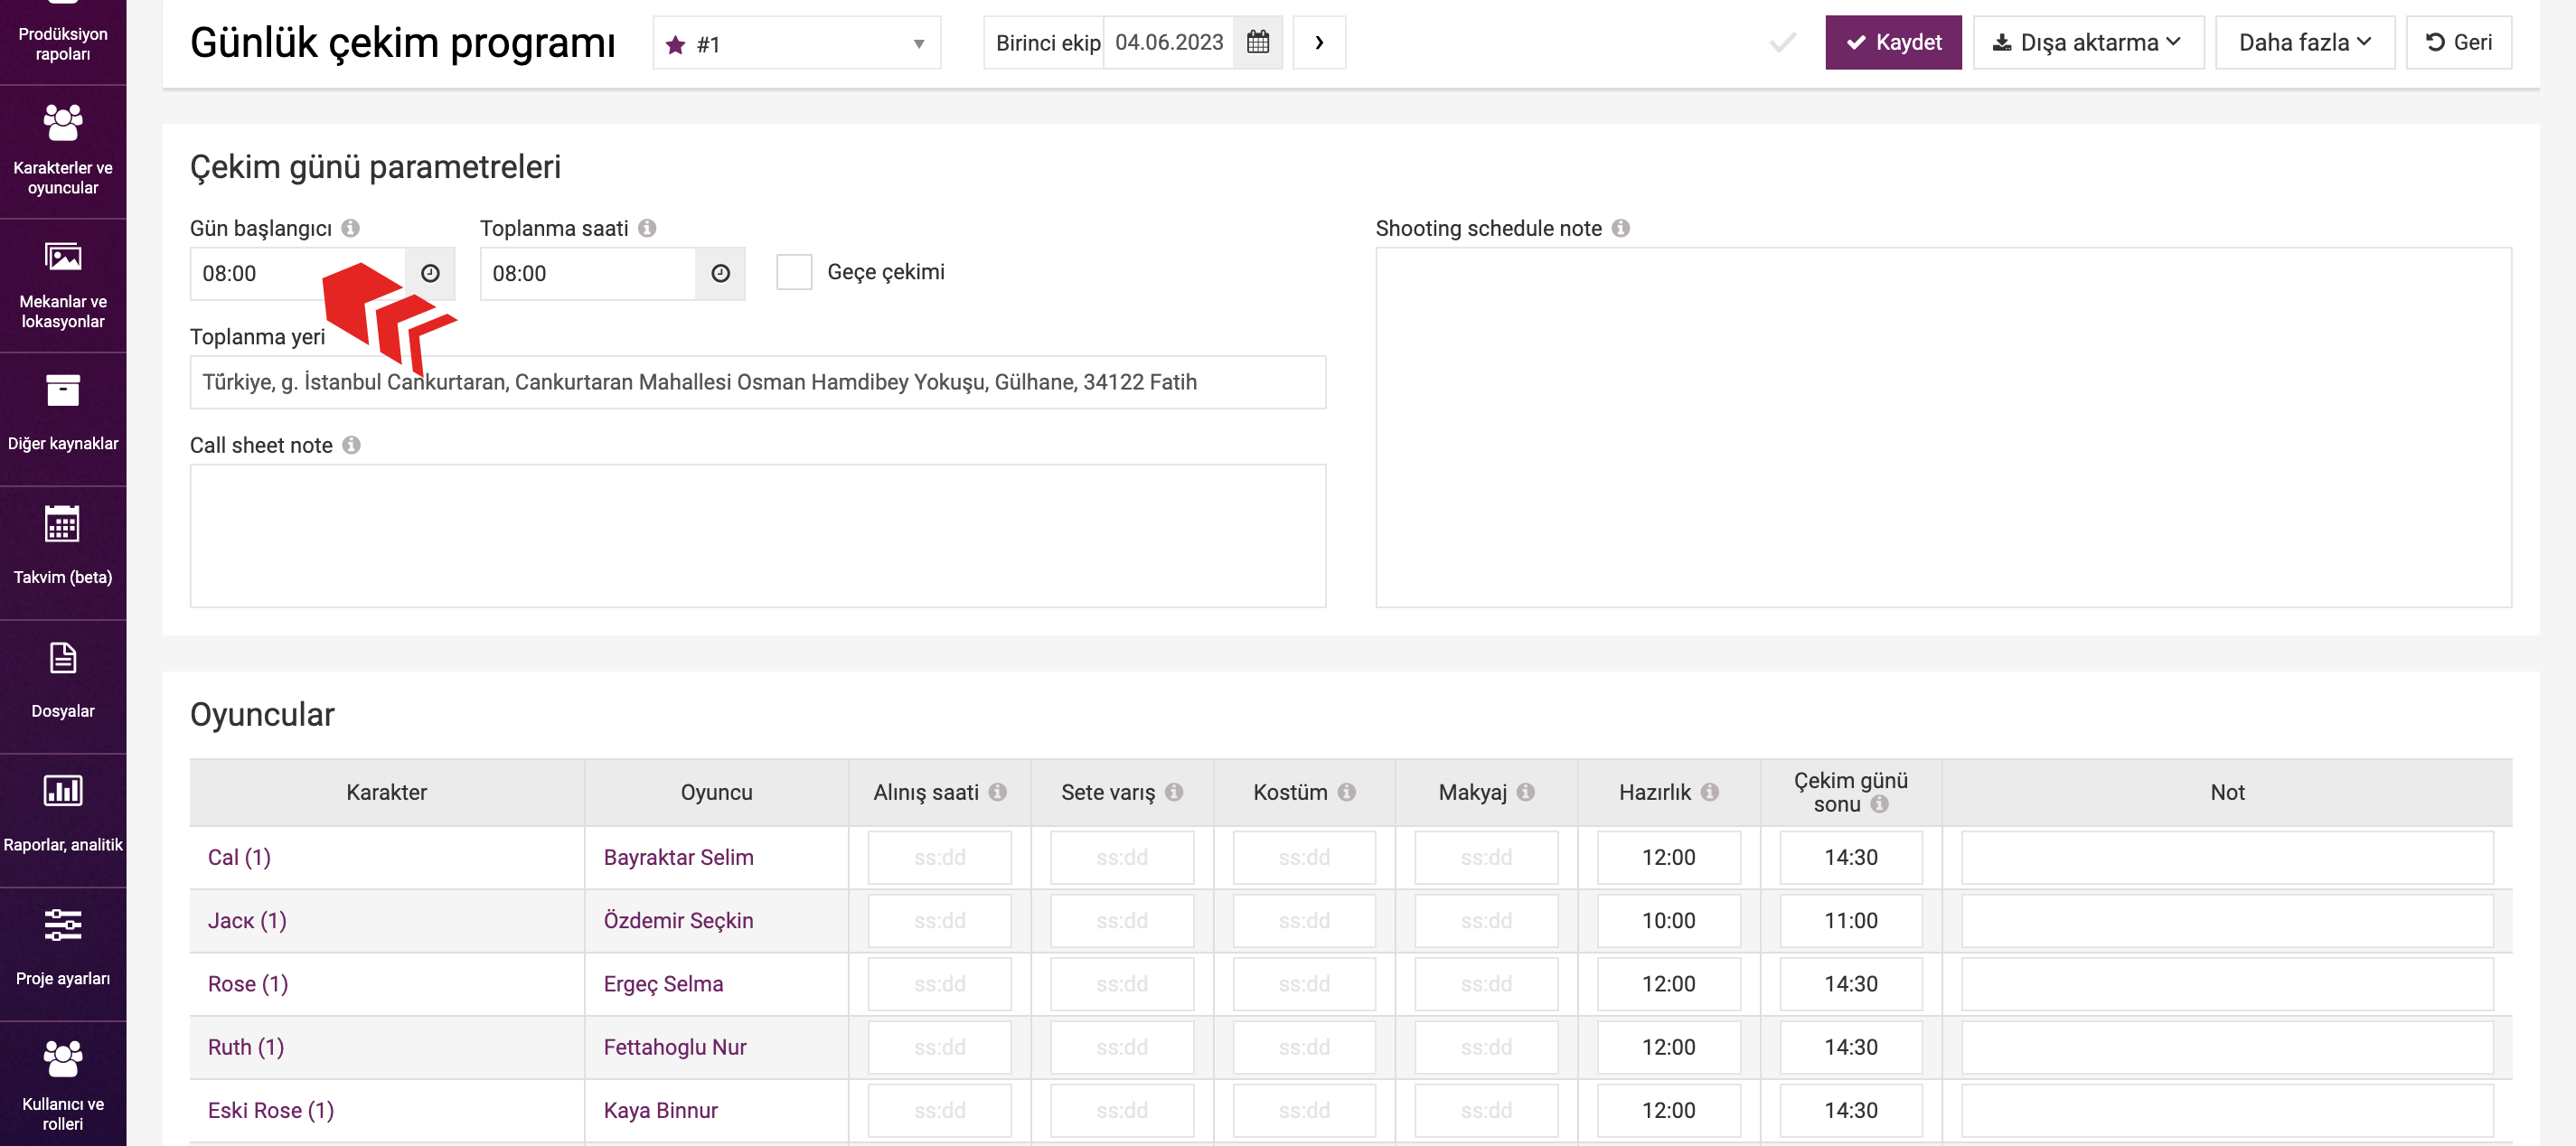This screenshot has width=2576, height=1146.
Task: Click Kostüm field for Rose (1)
Action: [1304, 984]
